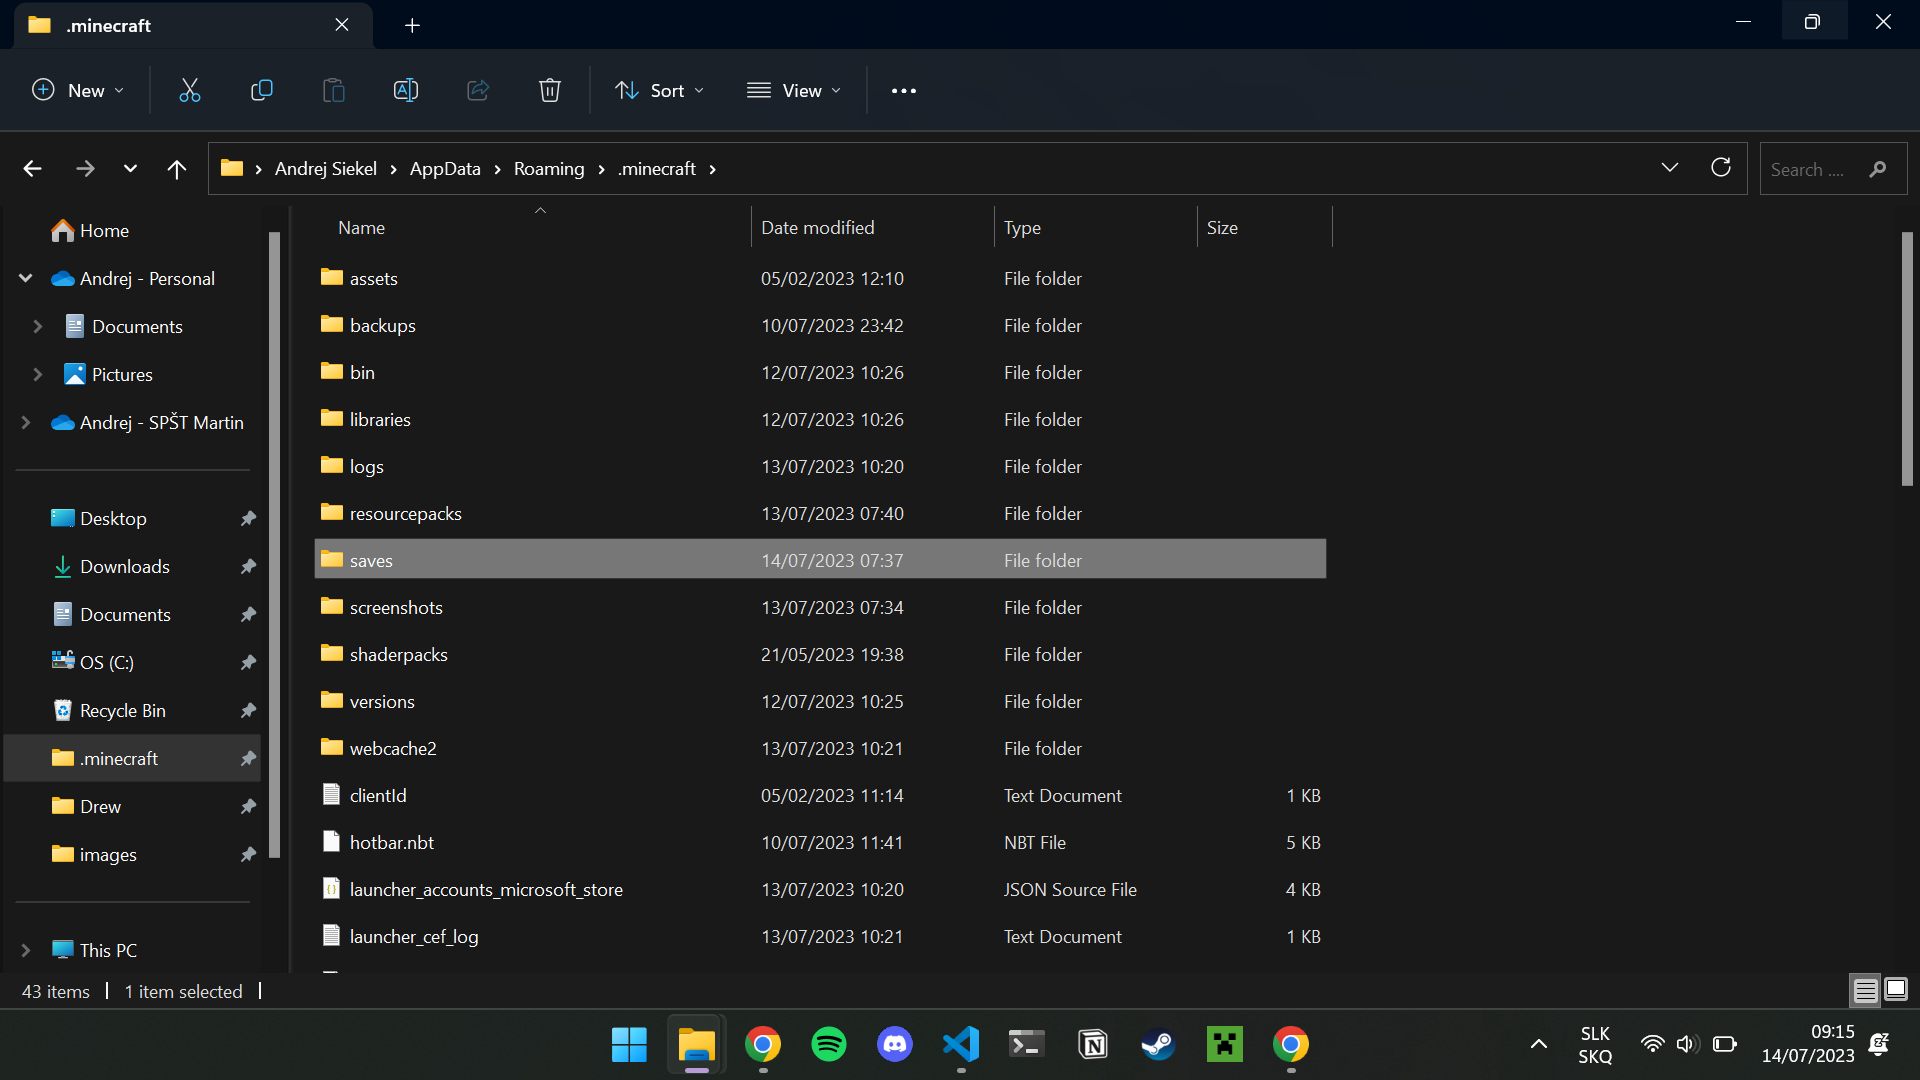This screenshot has height=1080, width=1920.
Task: Click Andrej Siekel in the breadcrumb
Action: click(326, 169)
